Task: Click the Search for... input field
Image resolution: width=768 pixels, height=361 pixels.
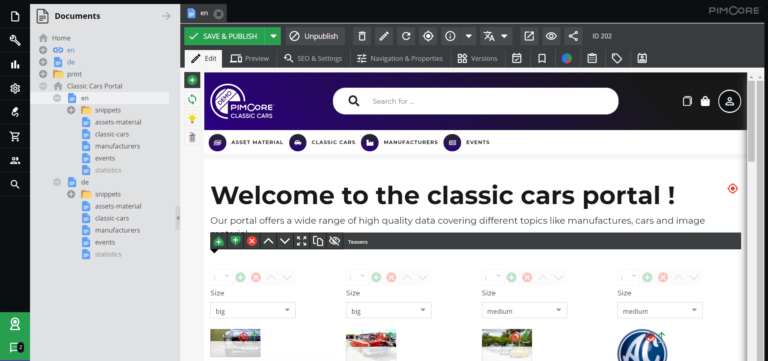Action: click(x=476, y=101)
